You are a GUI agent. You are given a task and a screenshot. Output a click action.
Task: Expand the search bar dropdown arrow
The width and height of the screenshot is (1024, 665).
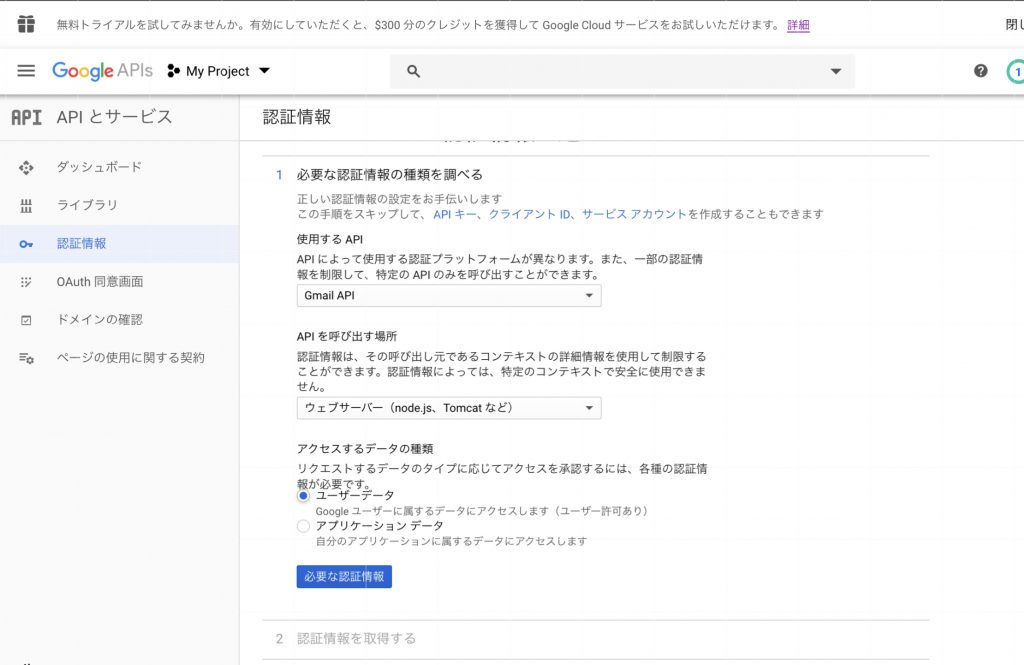point(835,71)
